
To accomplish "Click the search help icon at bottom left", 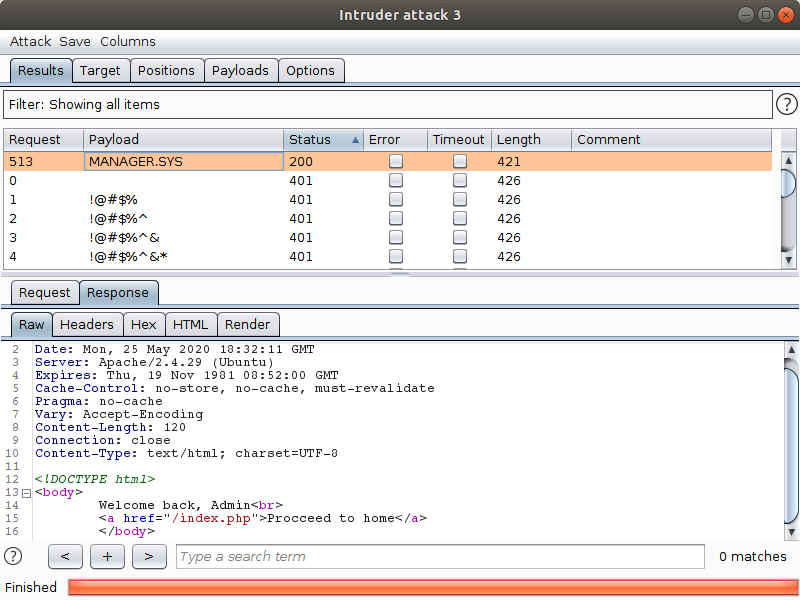I will [13, 556].
